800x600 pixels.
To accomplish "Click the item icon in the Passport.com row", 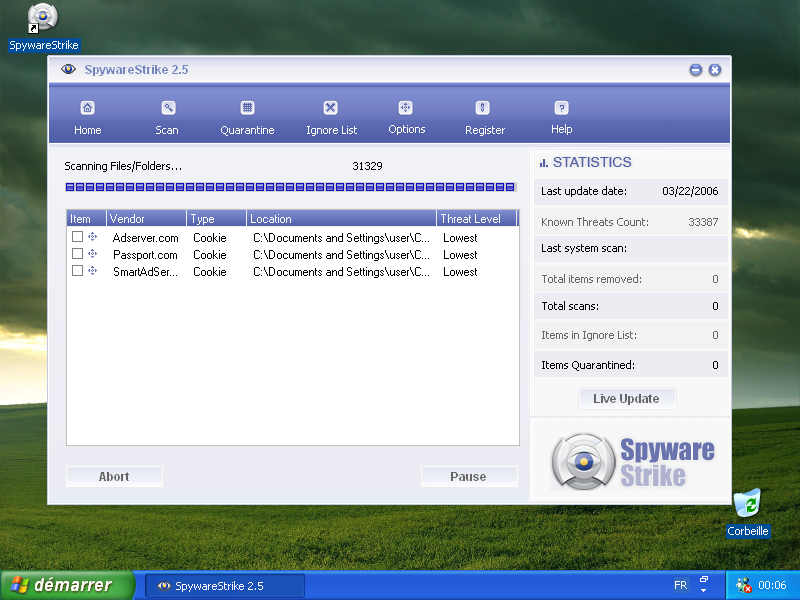I will [92, 253].
